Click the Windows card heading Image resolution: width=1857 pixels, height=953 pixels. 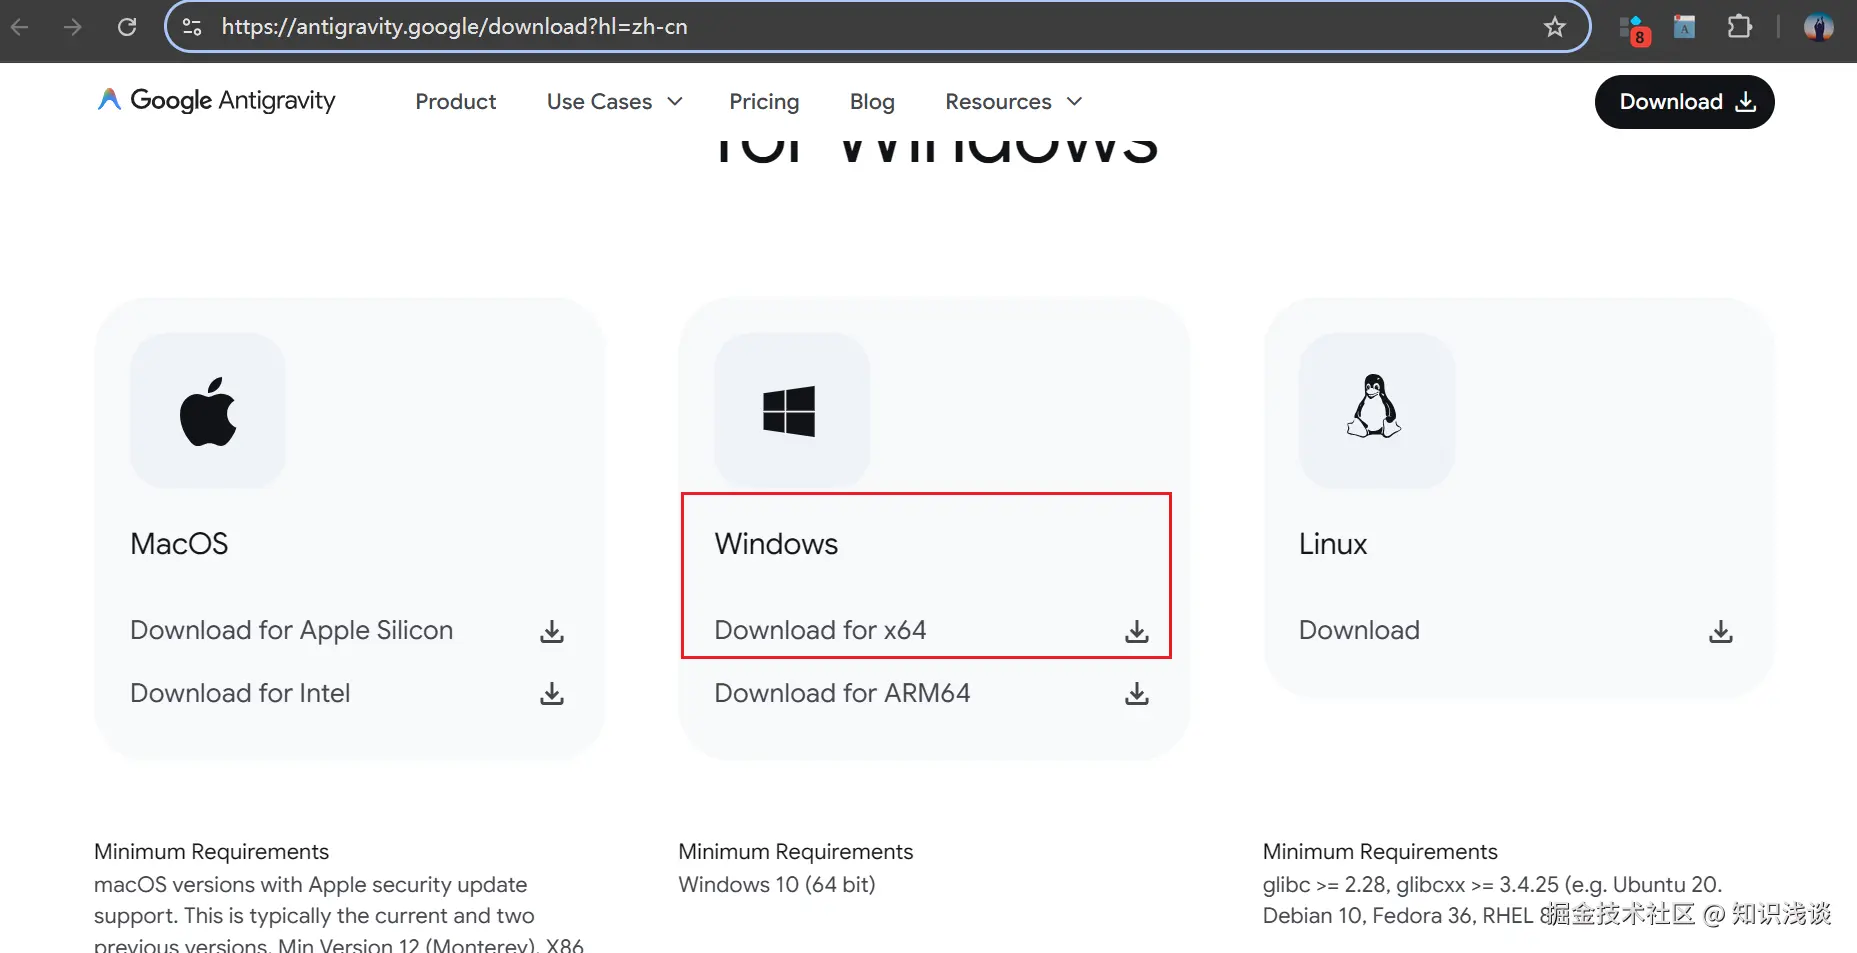pos(776,544)
